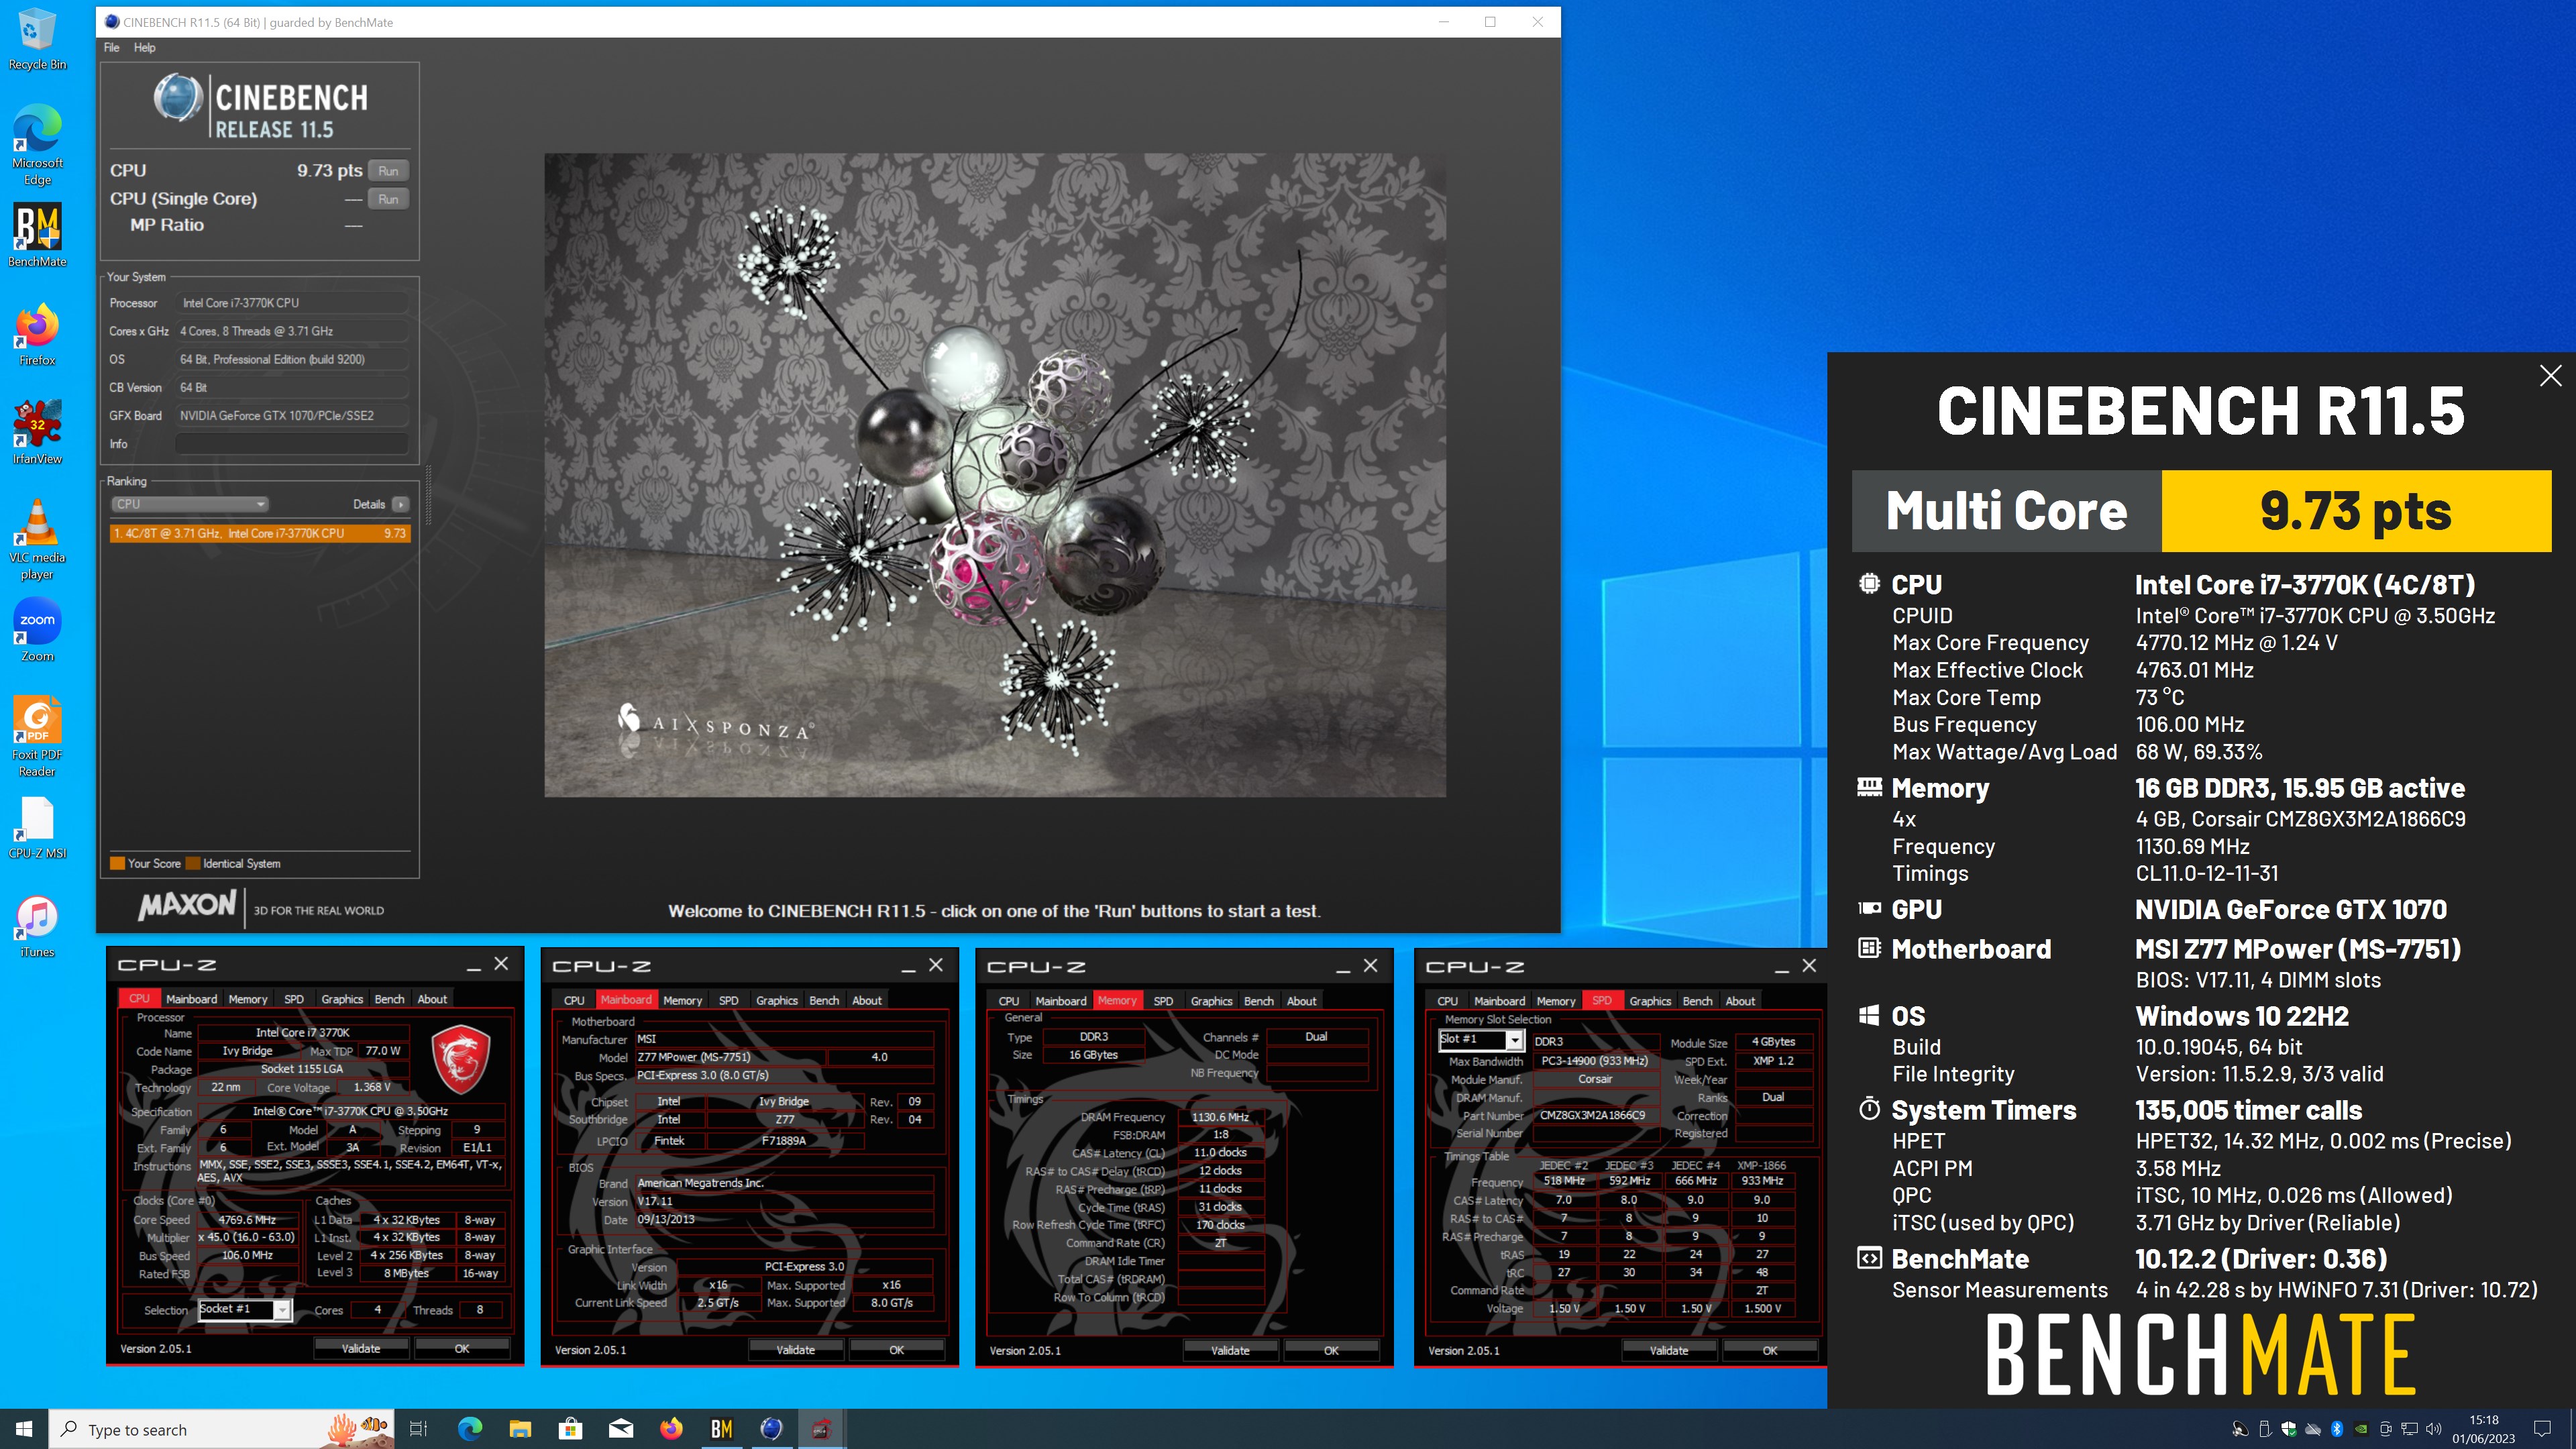
Task: Click the Edge icon in the taskbar
Action: tap(470, 1429)
